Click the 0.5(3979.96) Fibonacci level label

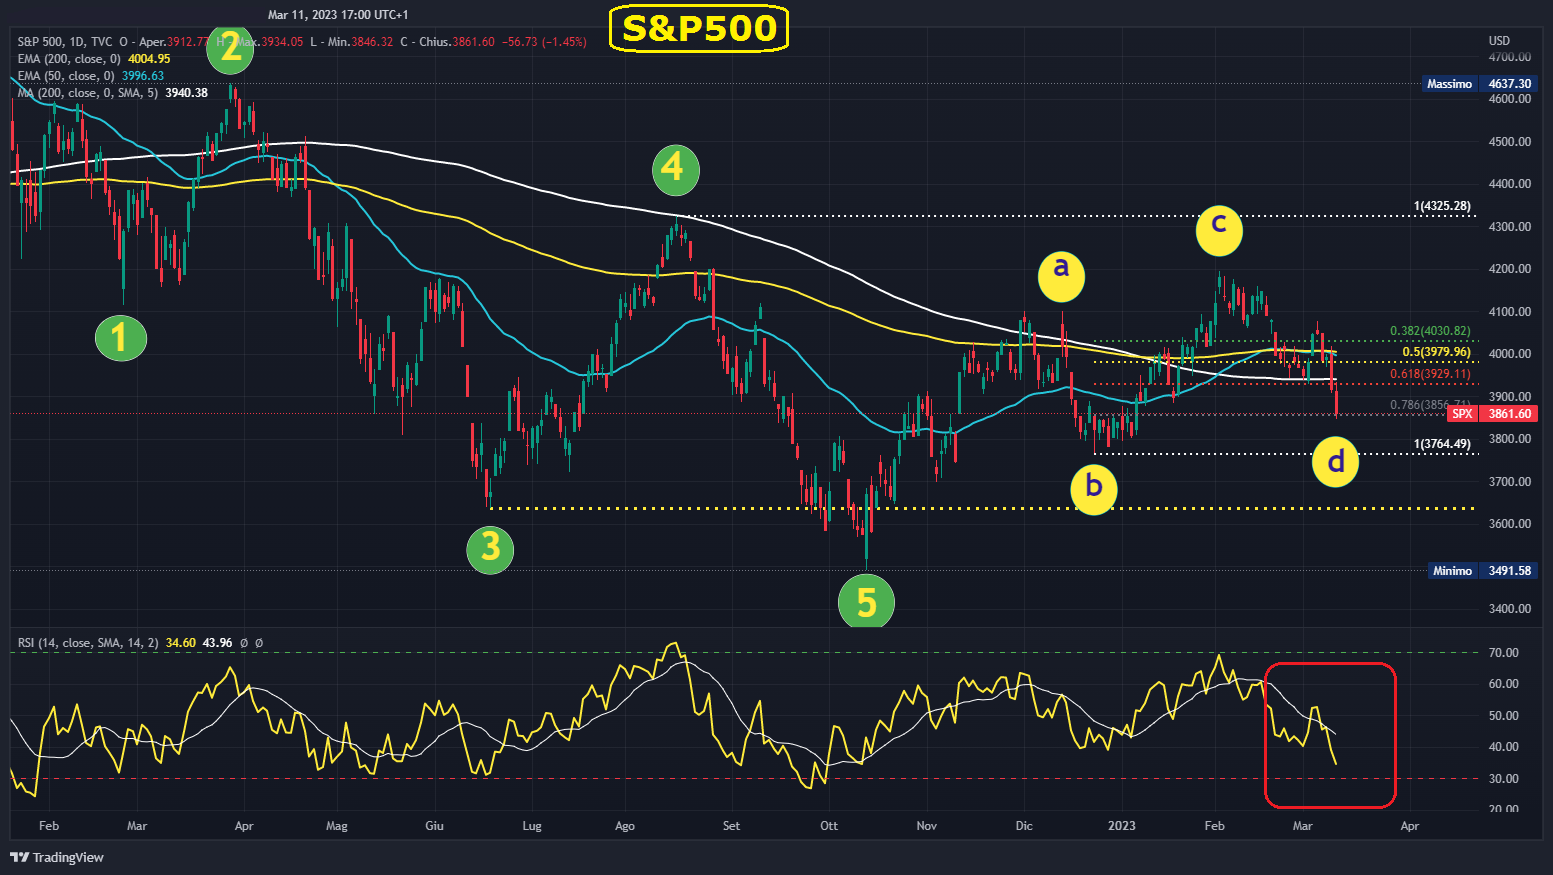click(x=1436, y=352)
